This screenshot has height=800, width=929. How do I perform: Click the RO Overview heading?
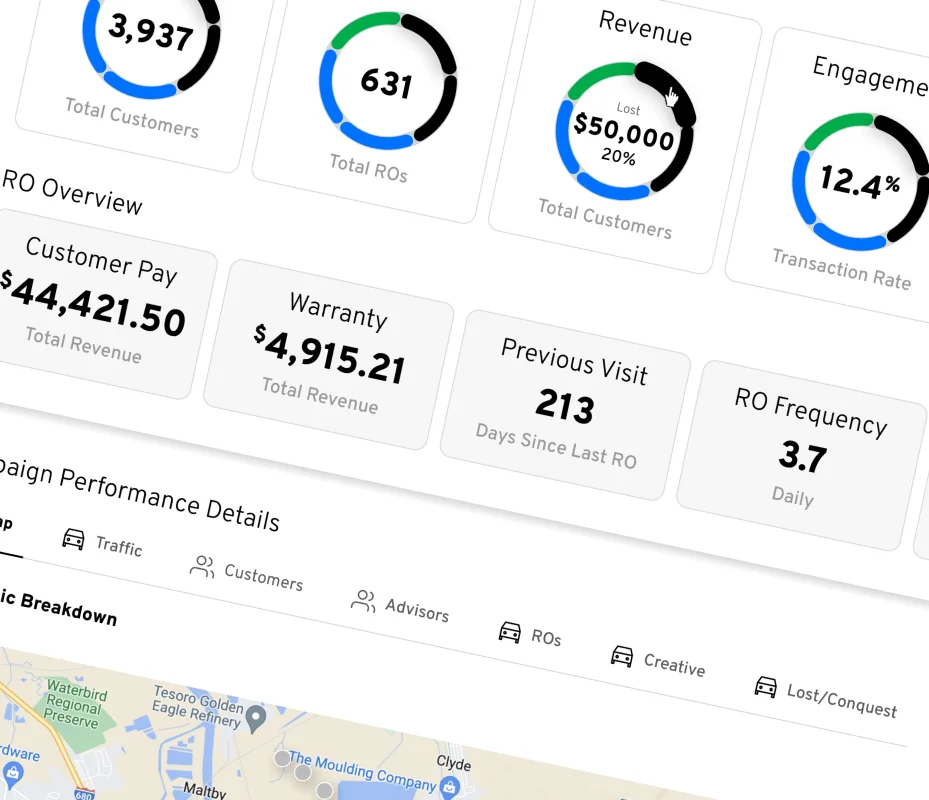point(72,193)
